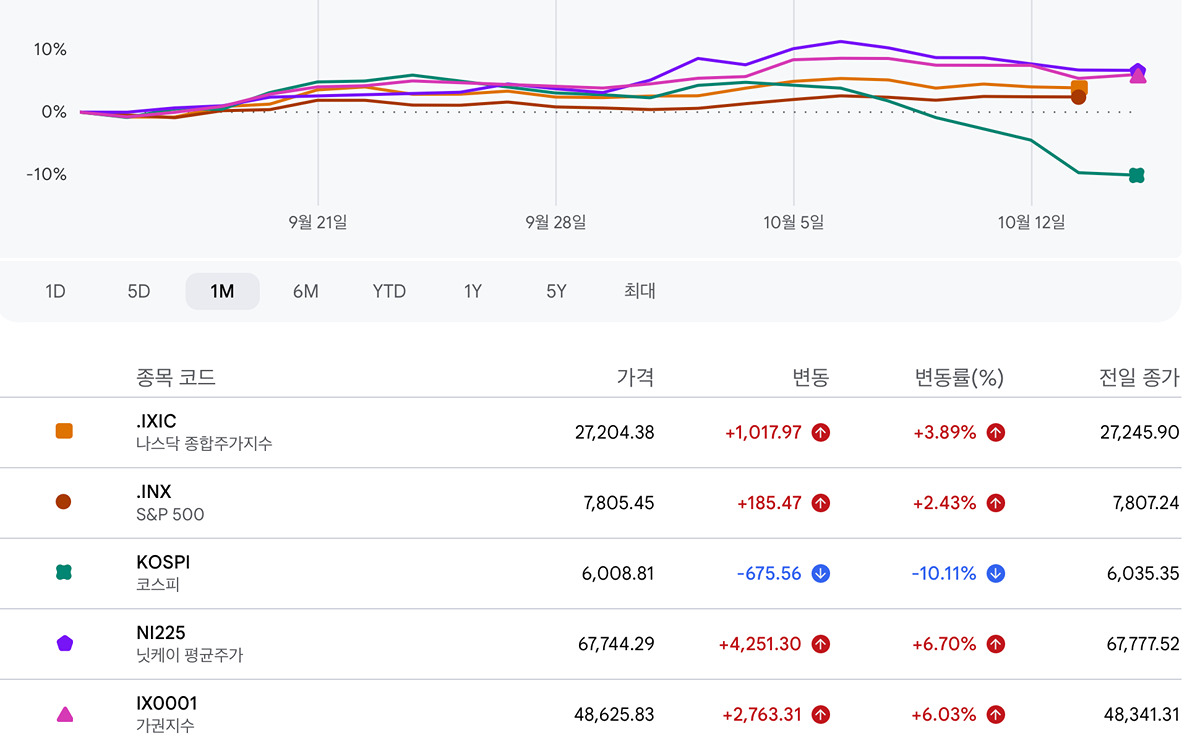Image resolution: width=1200 pixels, height=756 pixels.
Task: Open the IX0001 ticker link
Action: (x=166, y=703)
